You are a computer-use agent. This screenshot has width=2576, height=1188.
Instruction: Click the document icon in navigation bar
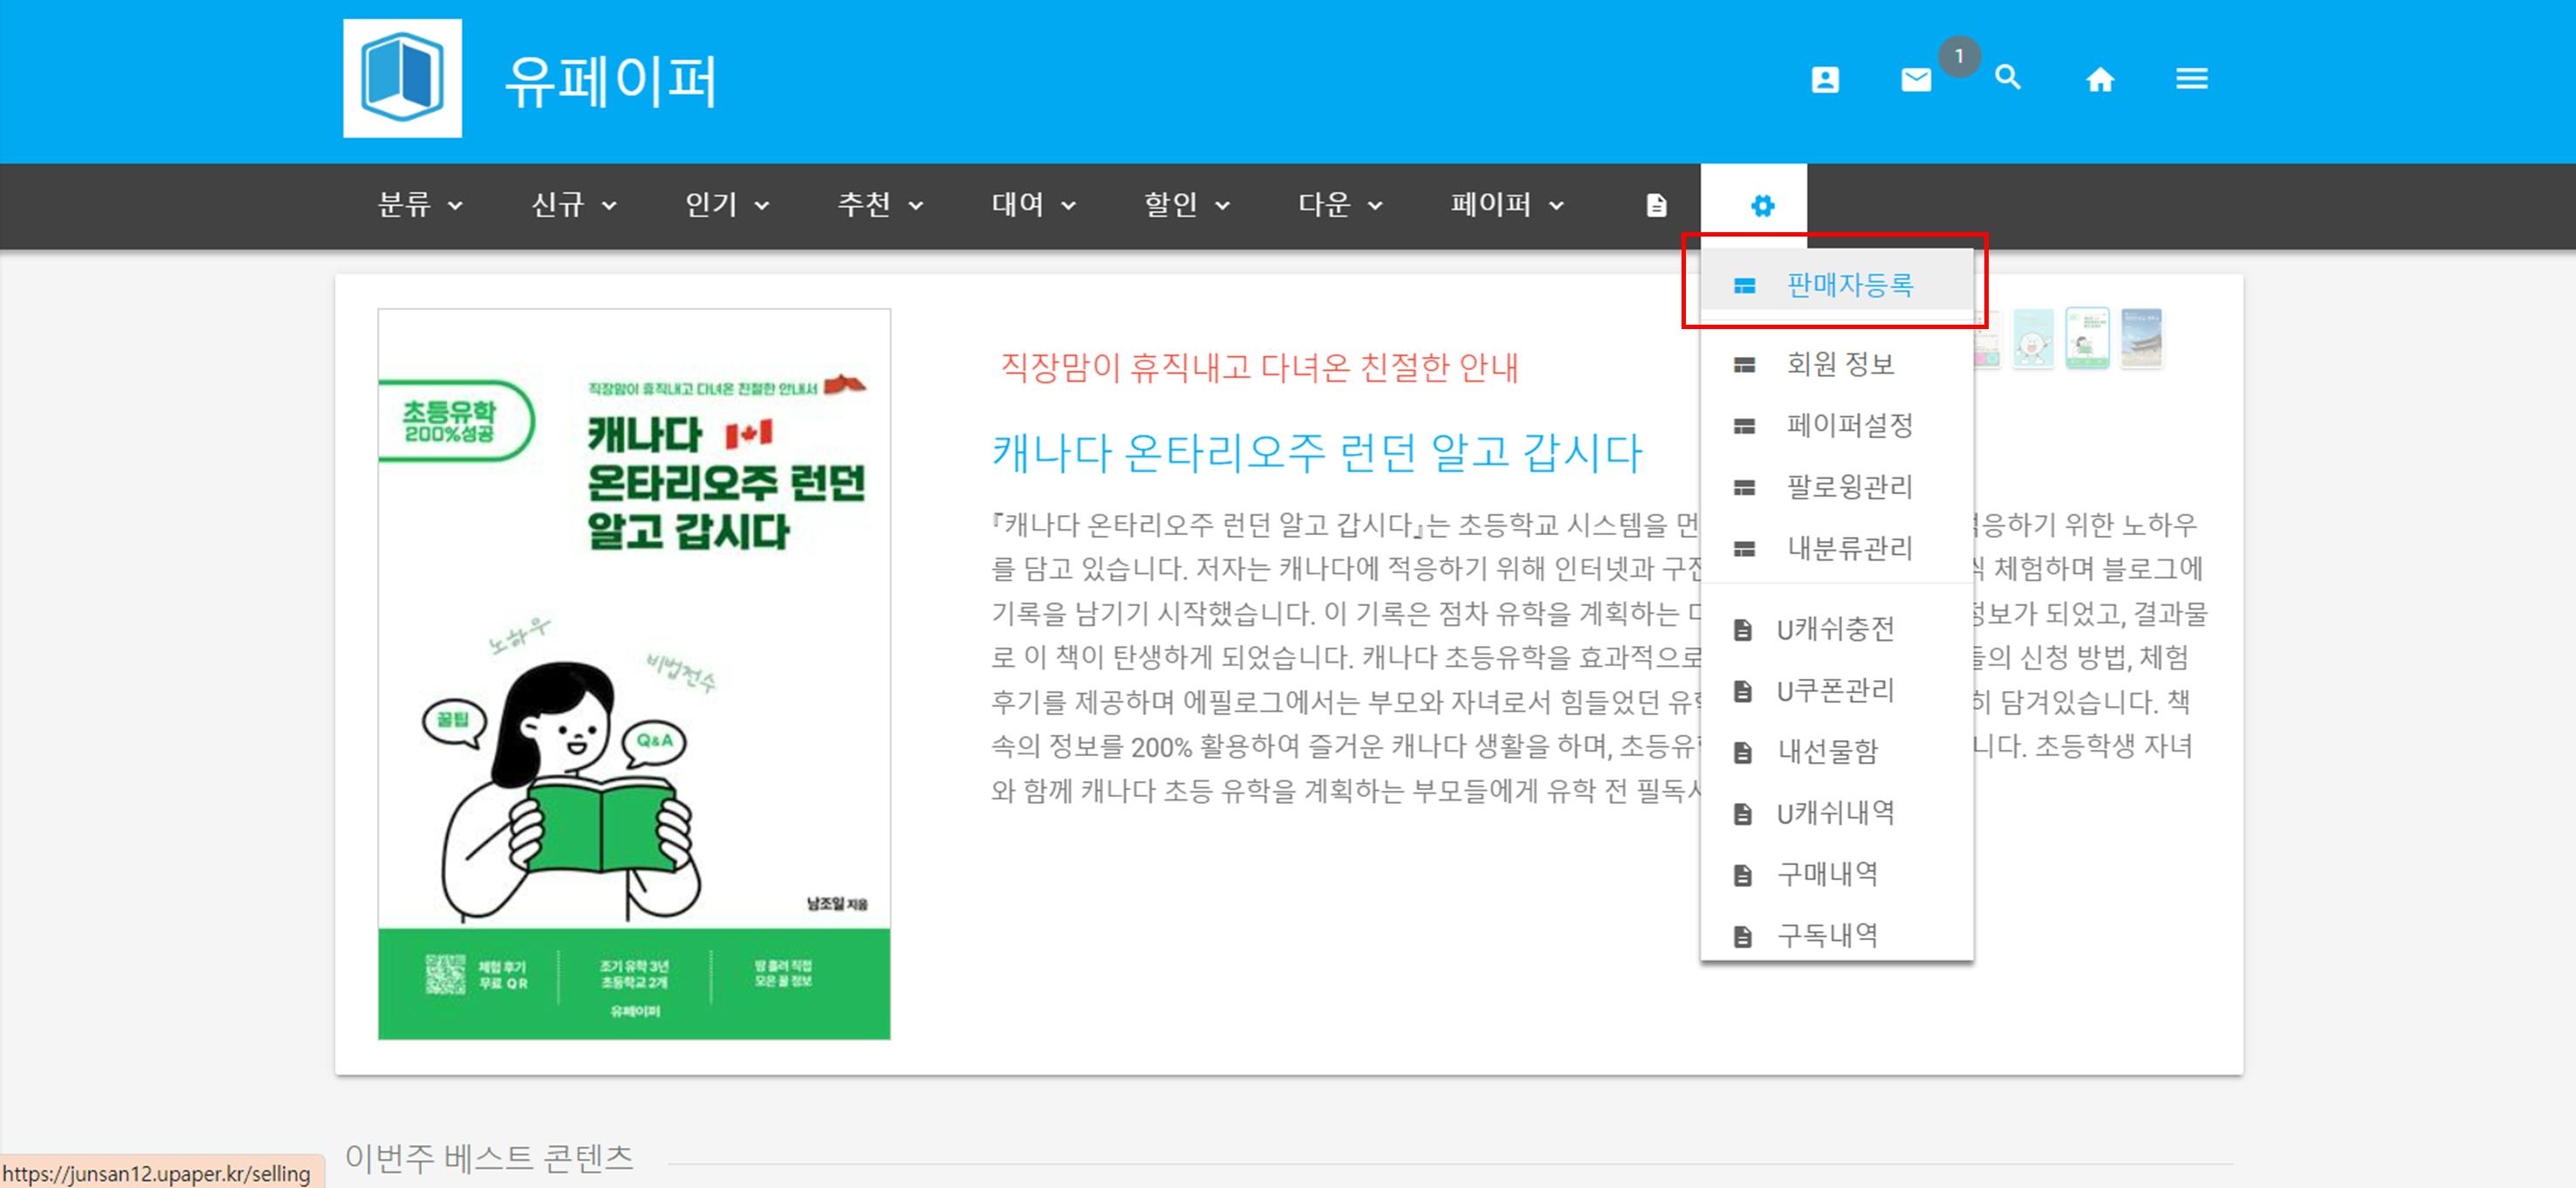pyautogui.click(x=1656, y=205)
